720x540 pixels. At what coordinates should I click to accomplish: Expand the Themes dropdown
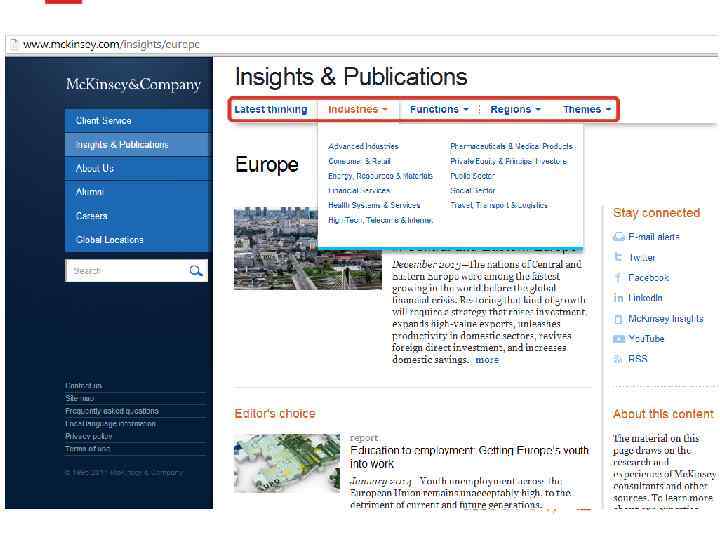[587, 109]
